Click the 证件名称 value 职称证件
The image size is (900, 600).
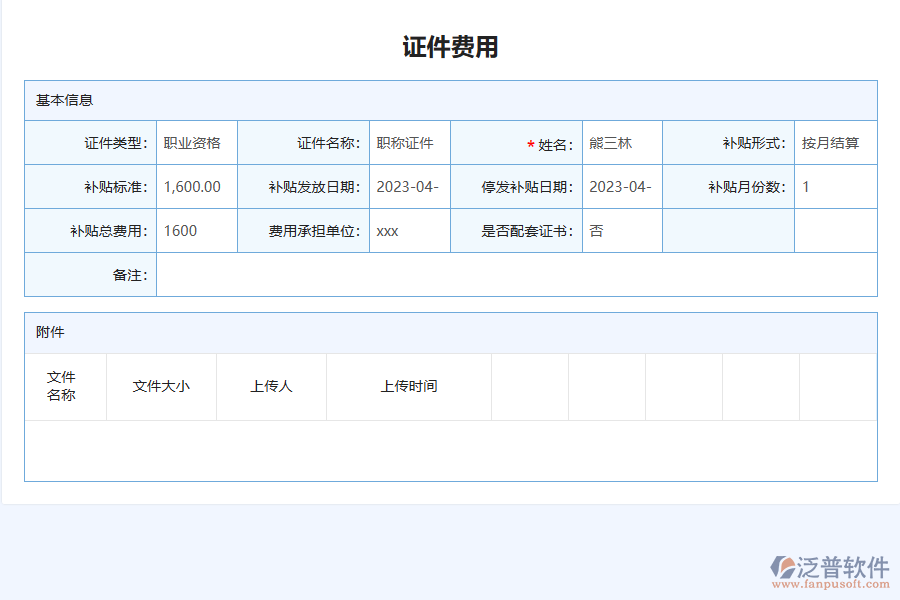[405, 142]
